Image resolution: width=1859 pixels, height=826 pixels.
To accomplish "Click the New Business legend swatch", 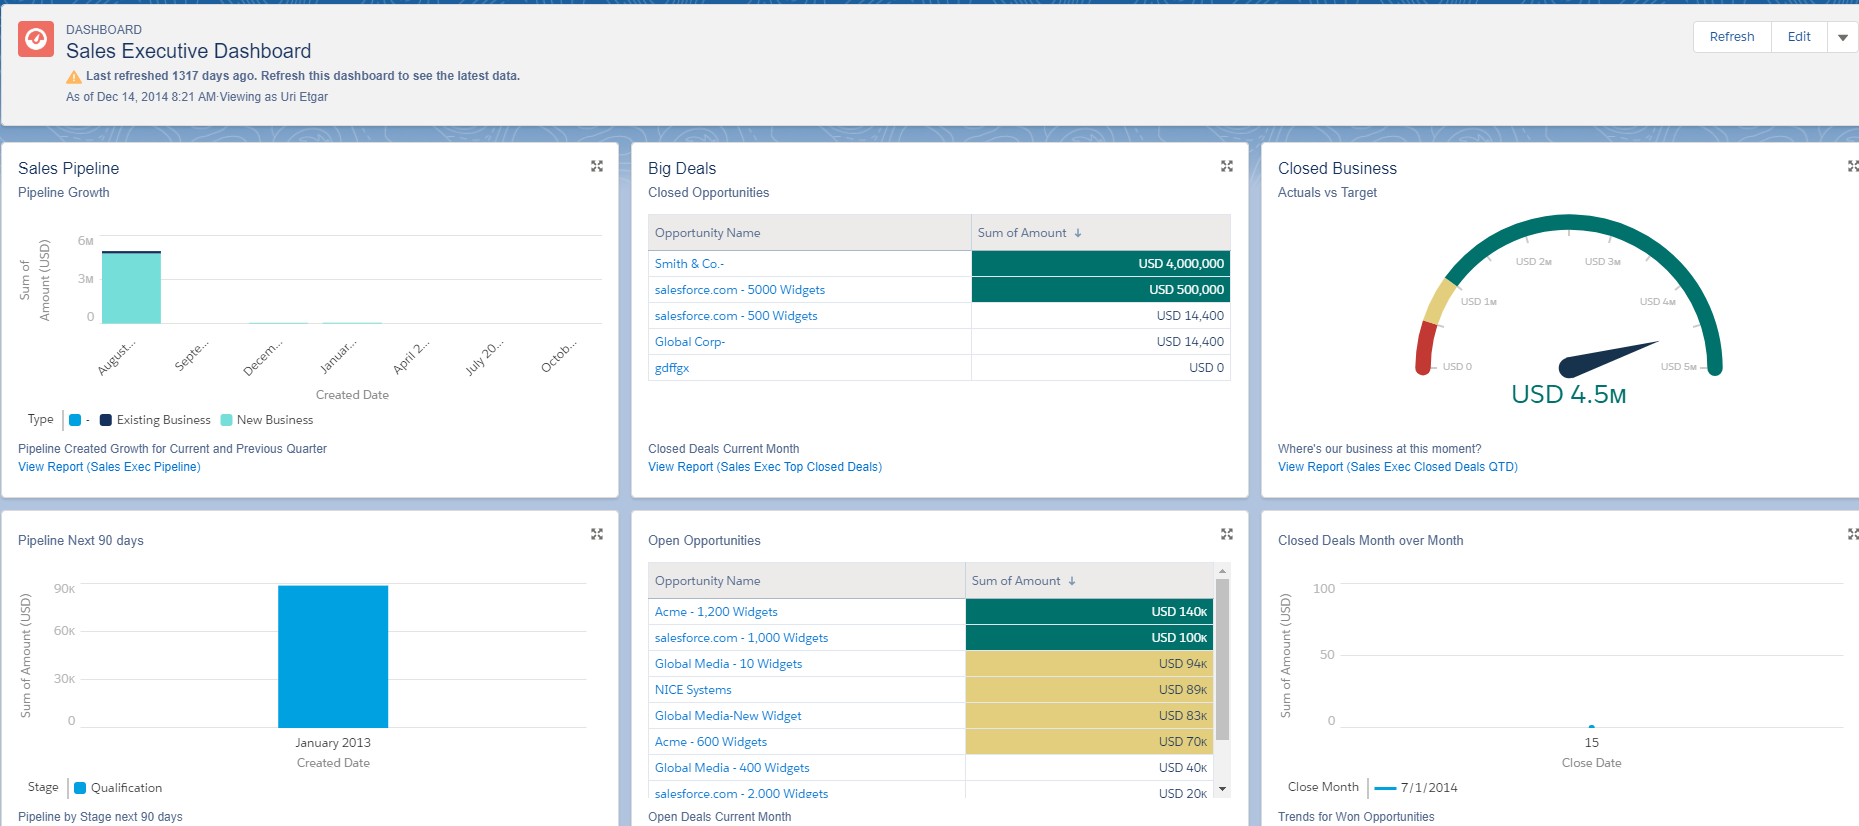I will tap(226, 420).
